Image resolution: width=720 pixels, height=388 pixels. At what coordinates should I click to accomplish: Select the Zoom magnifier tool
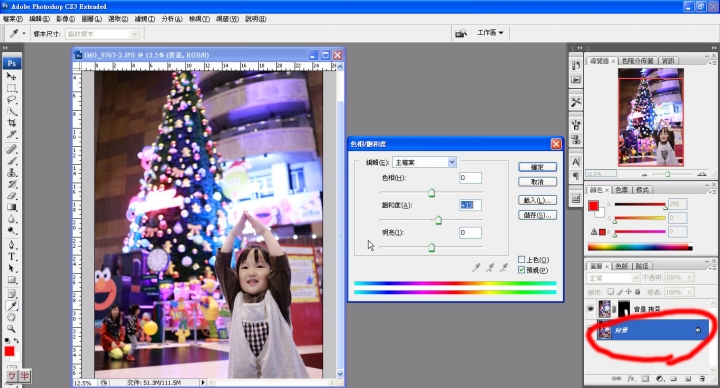point(11,329)
